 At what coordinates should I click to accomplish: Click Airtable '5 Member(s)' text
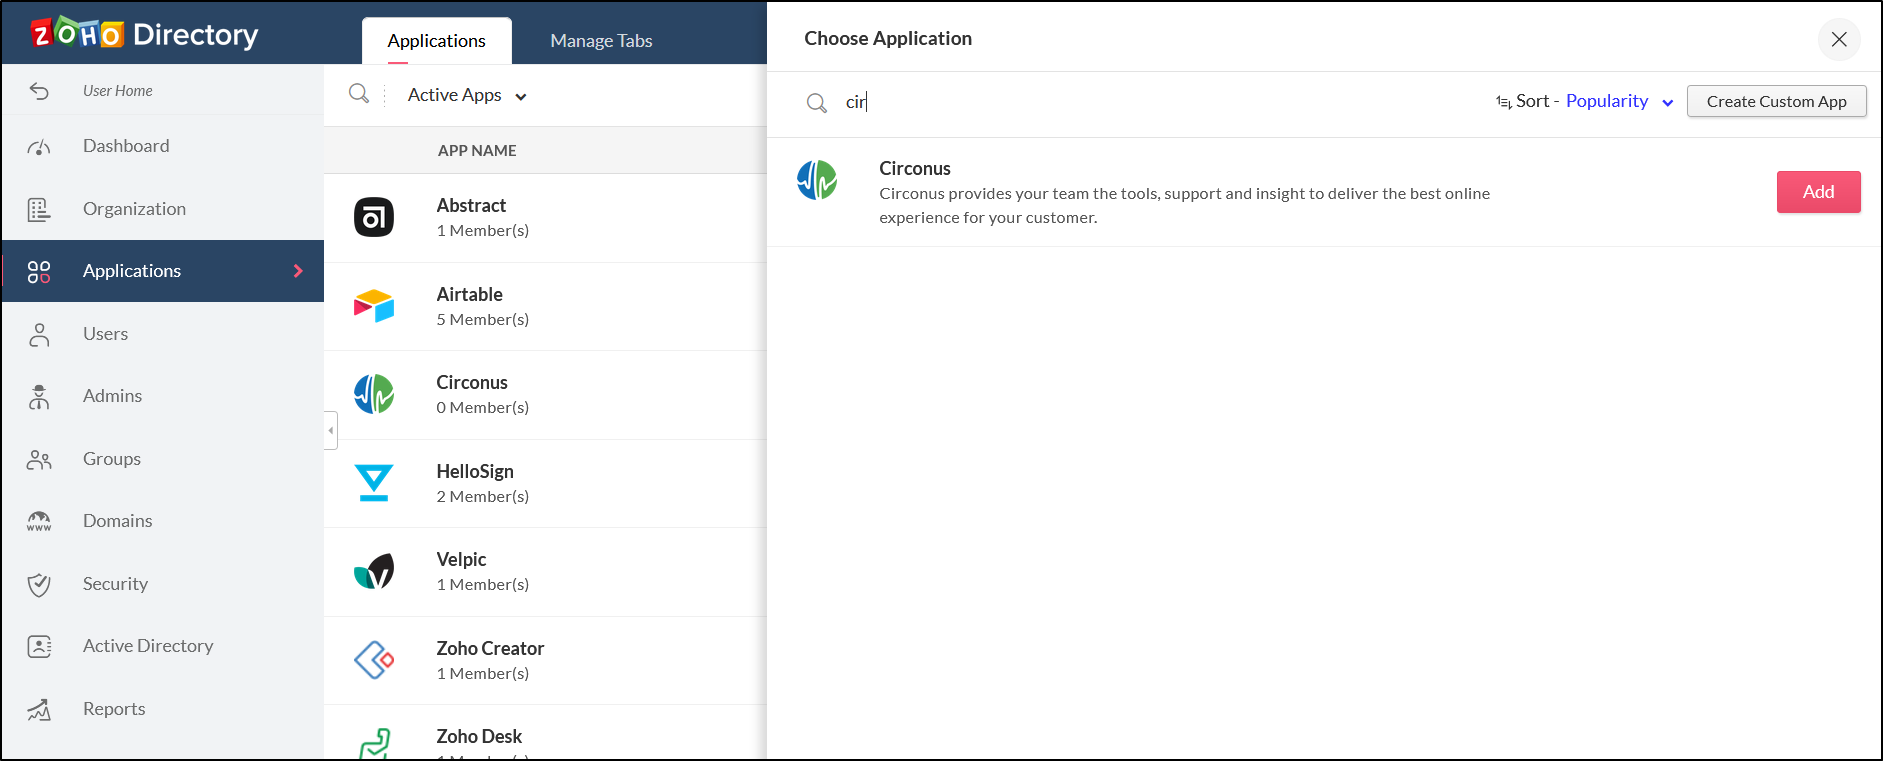click(483, 320)
